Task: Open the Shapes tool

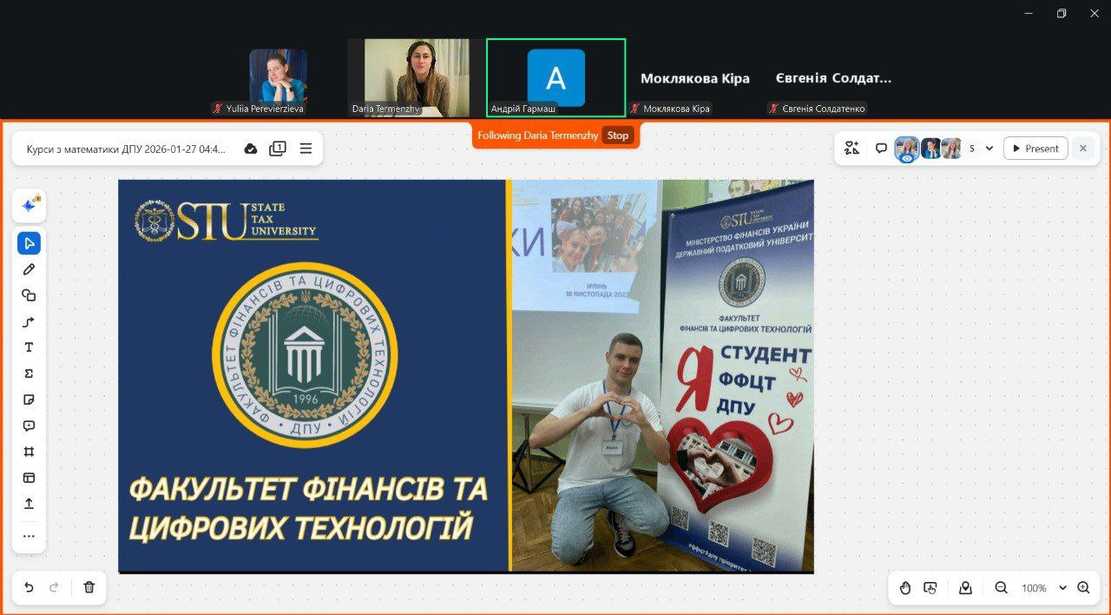Action: (x=28, y=295)
